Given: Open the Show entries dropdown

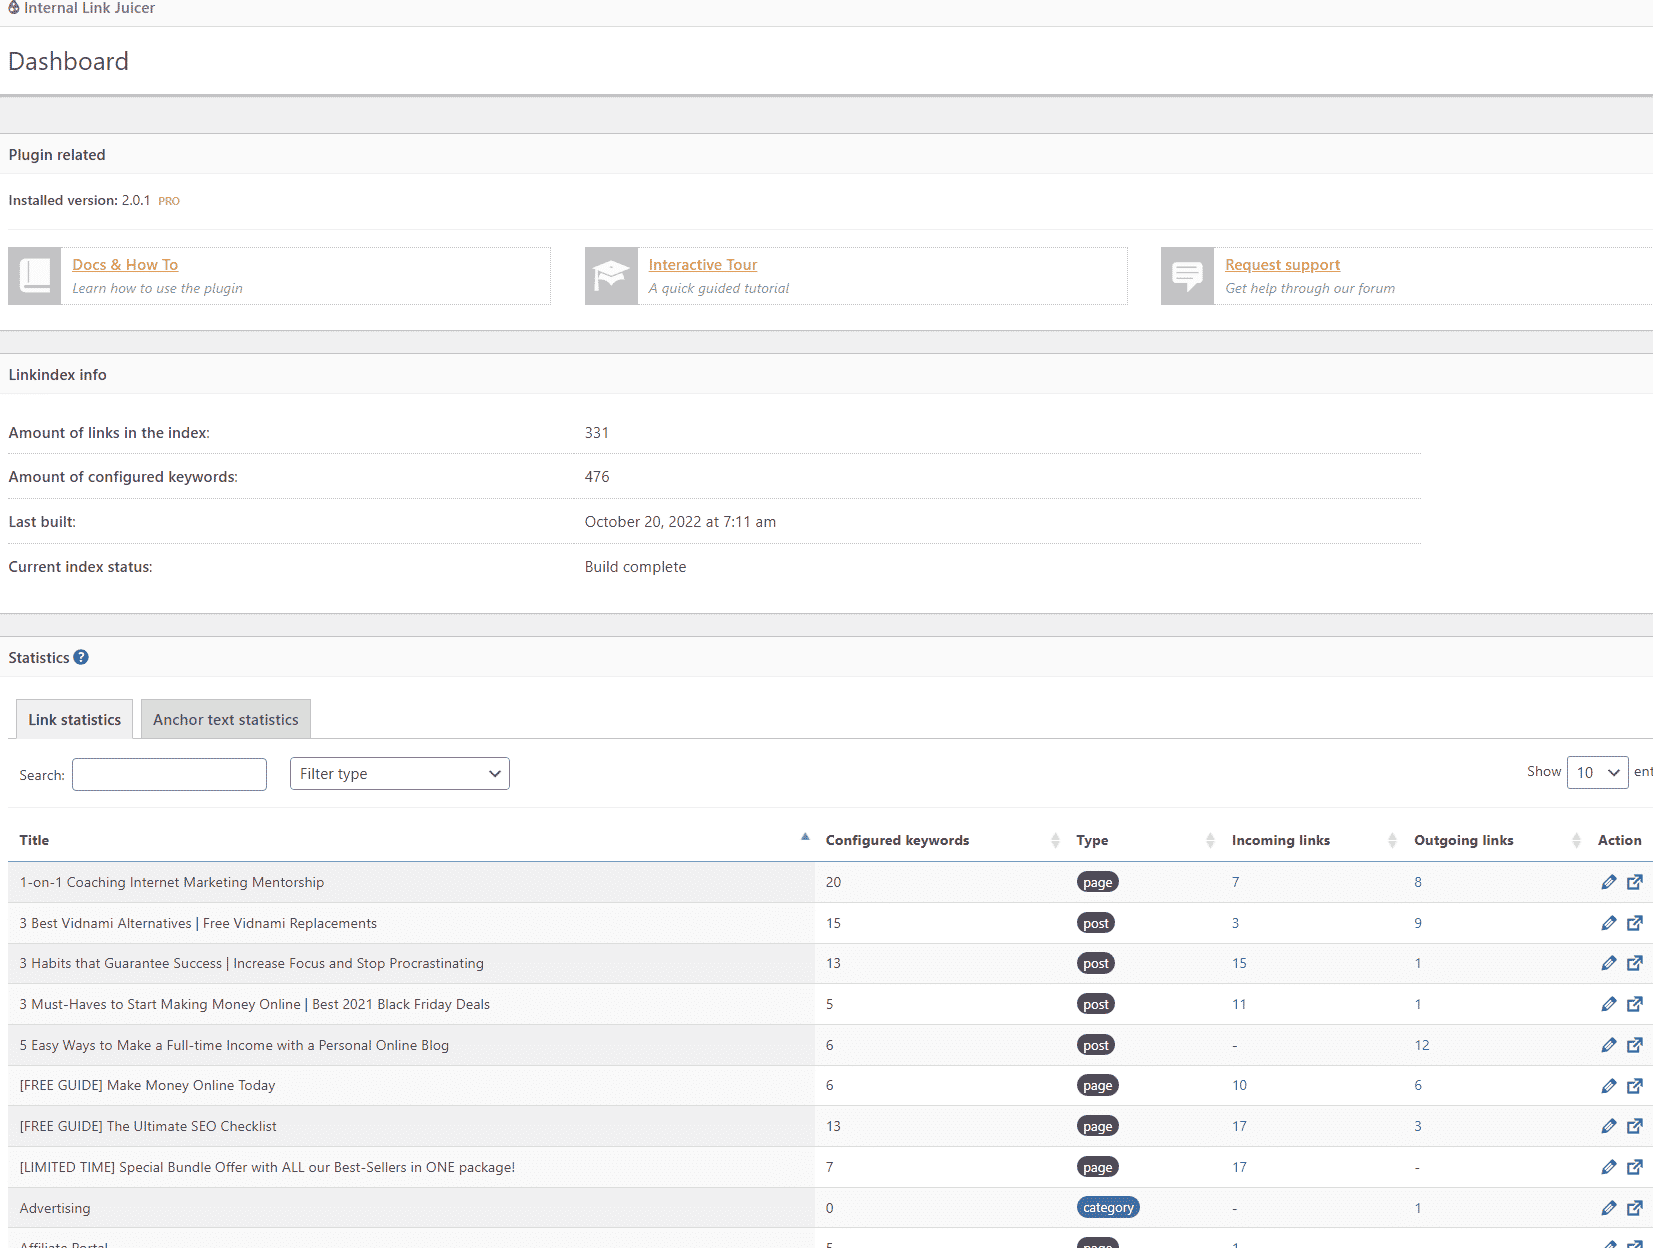Looking at the screenshot, I should (1597, 772).
